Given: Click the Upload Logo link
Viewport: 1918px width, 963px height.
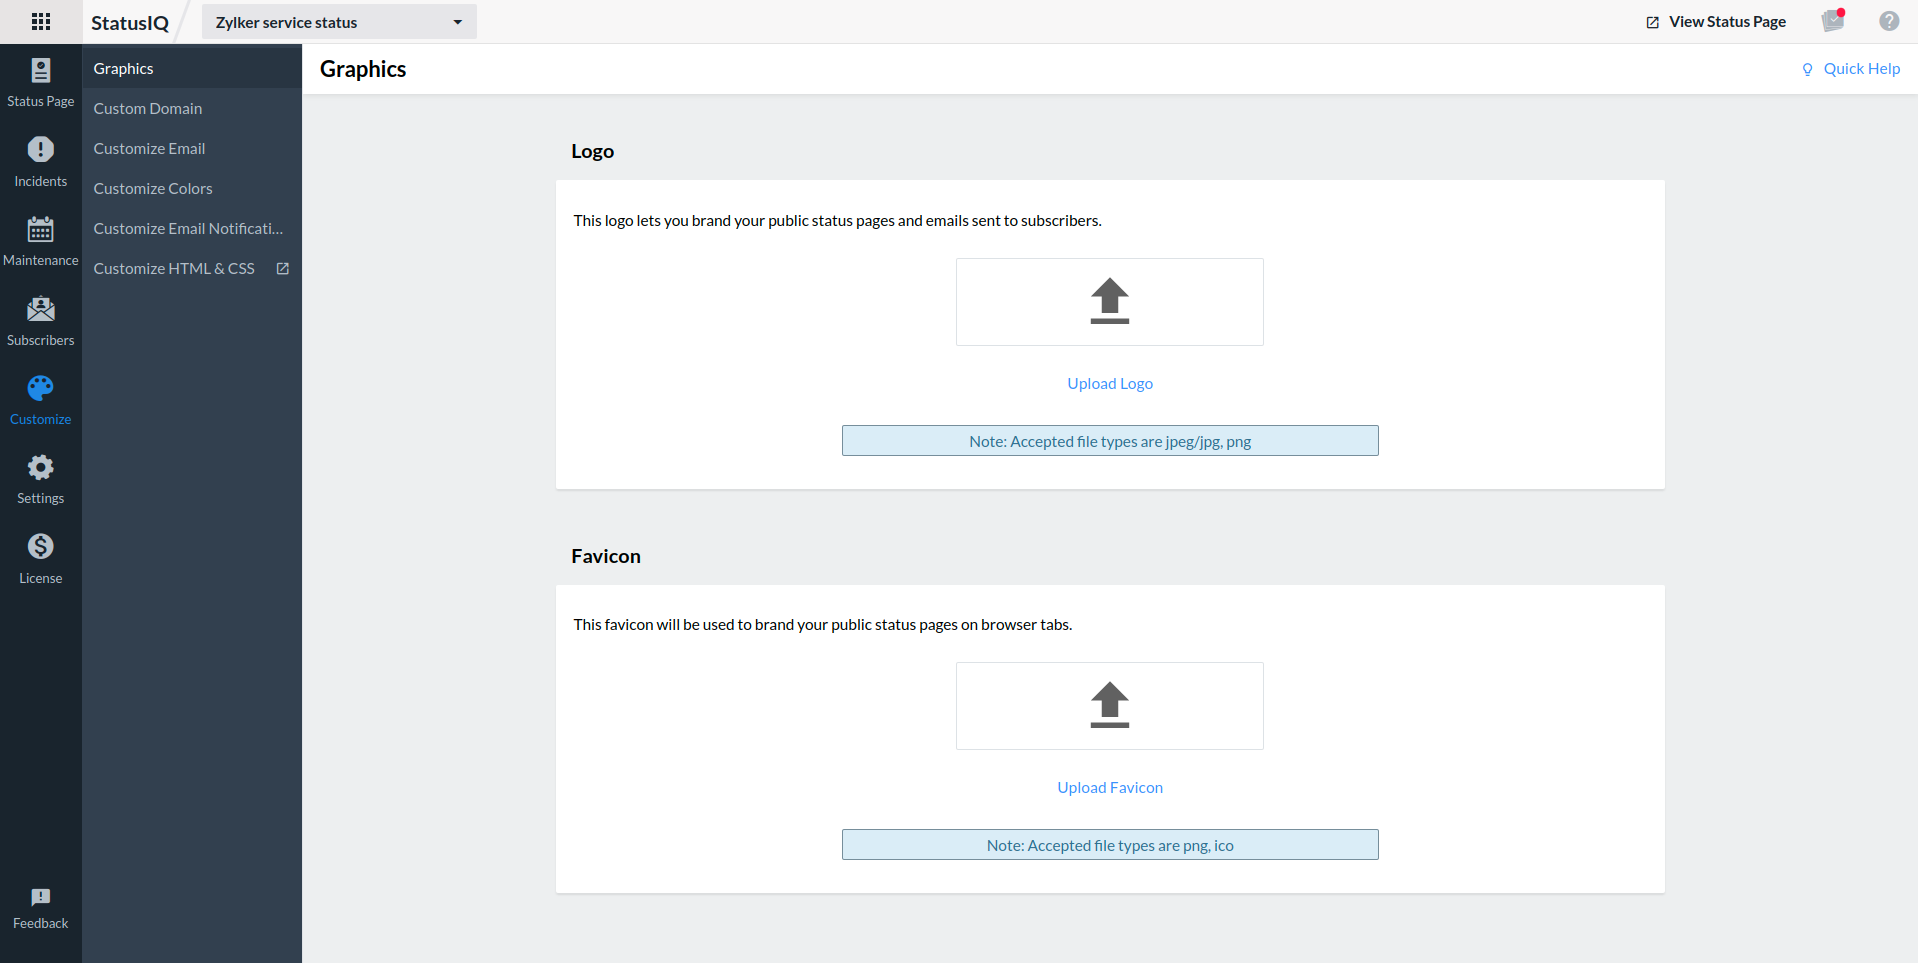Looking at the screenshot, I should pyautogui.click(x=1109, y=384).
